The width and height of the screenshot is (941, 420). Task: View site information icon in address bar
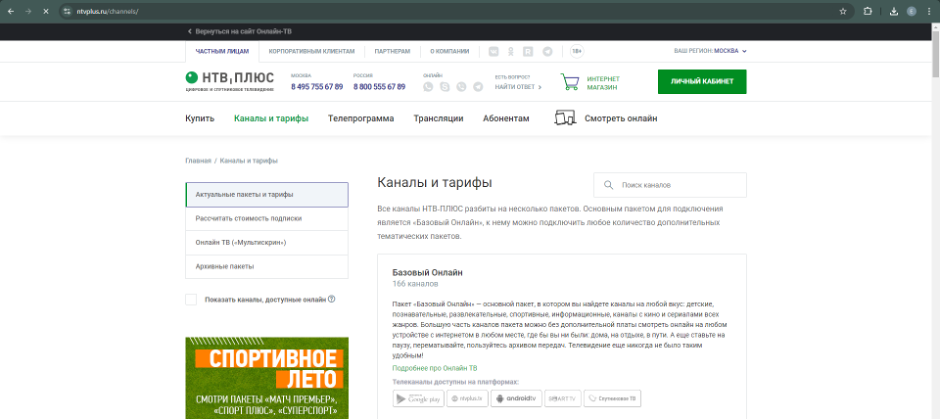click(67, 11)
